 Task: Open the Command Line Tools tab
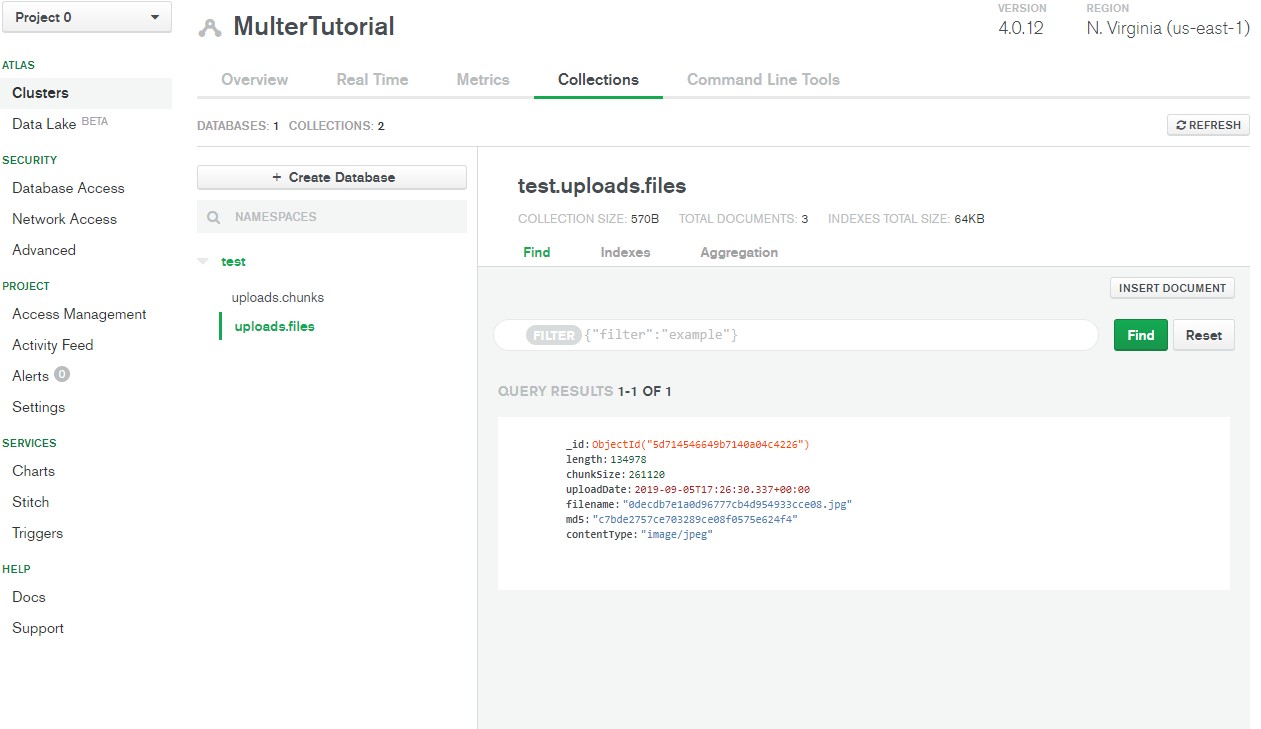763,79
